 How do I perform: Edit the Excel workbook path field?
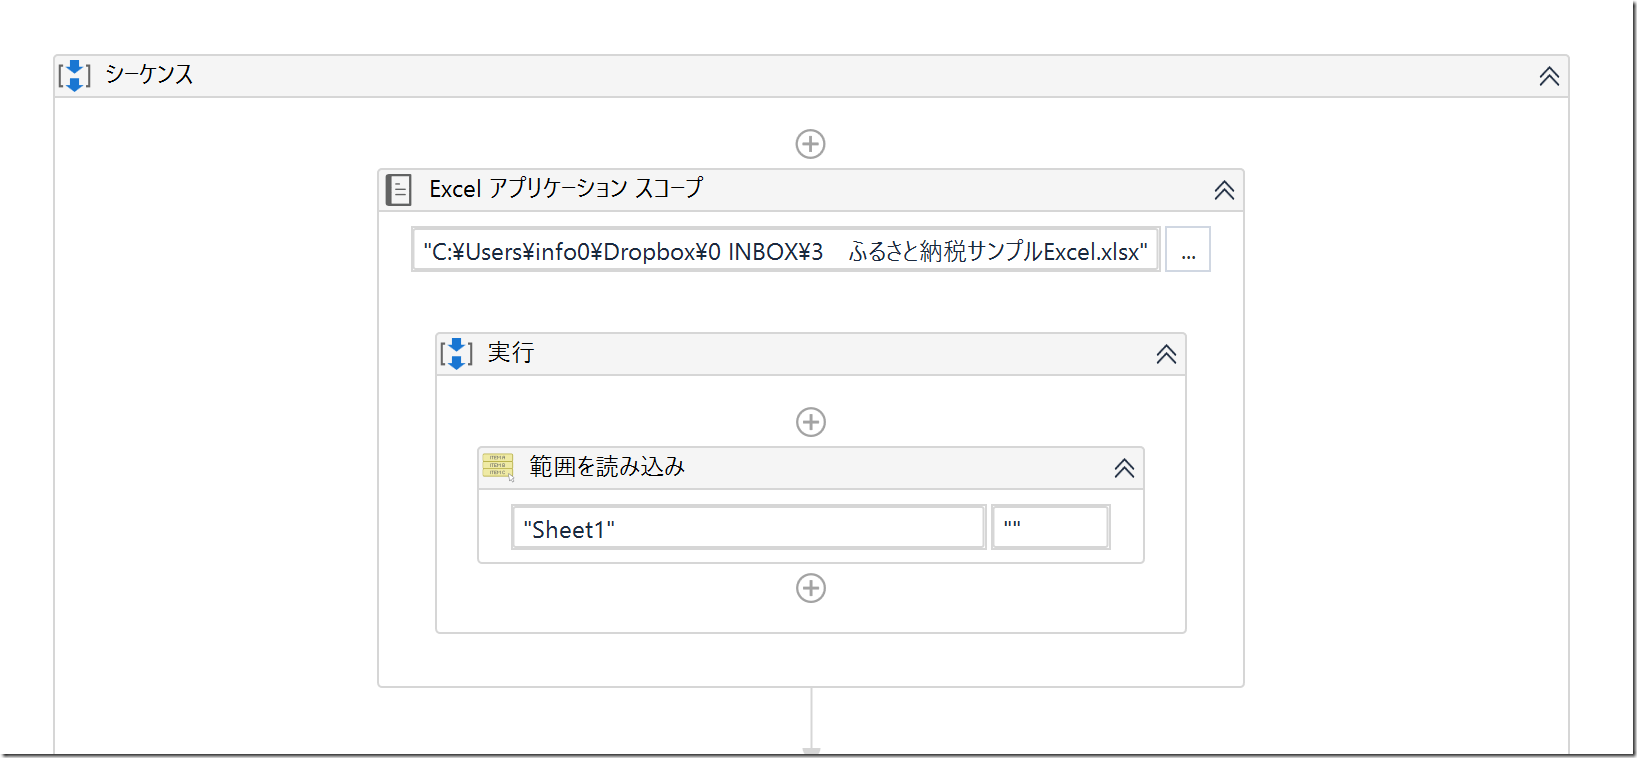tap(786, 250)
